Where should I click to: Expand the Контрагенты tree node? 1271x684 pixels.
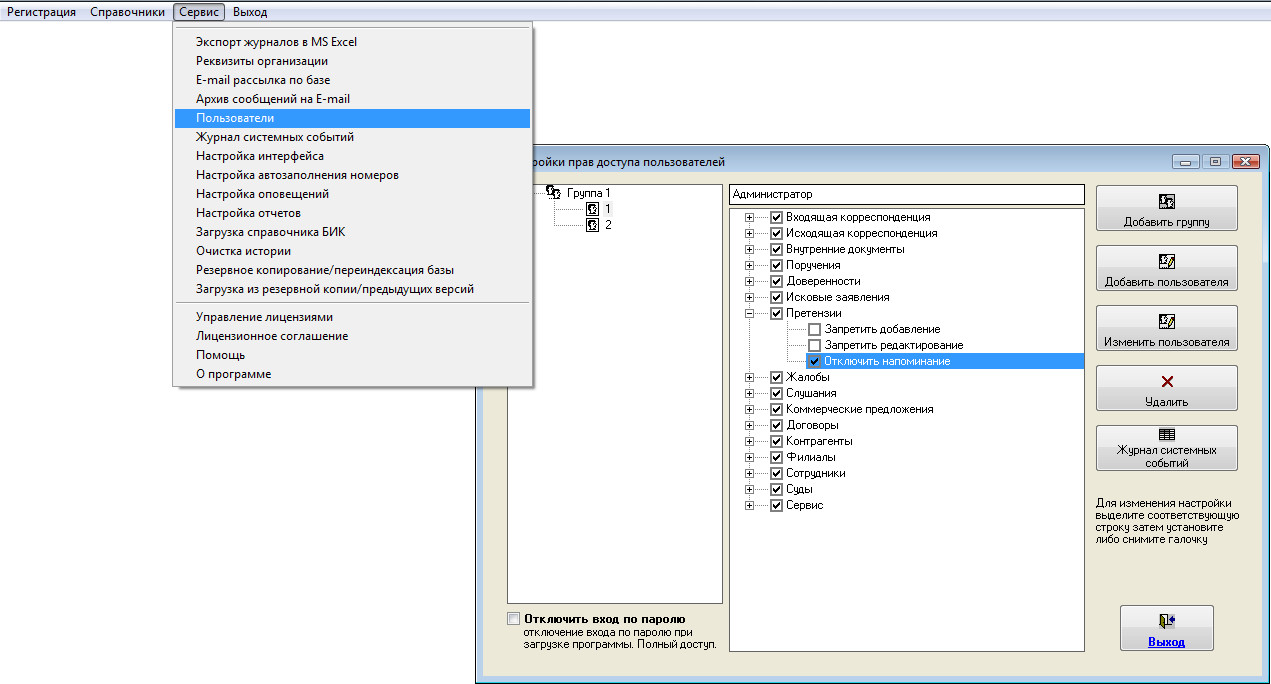pyautogui.click(x=749, y=441)
